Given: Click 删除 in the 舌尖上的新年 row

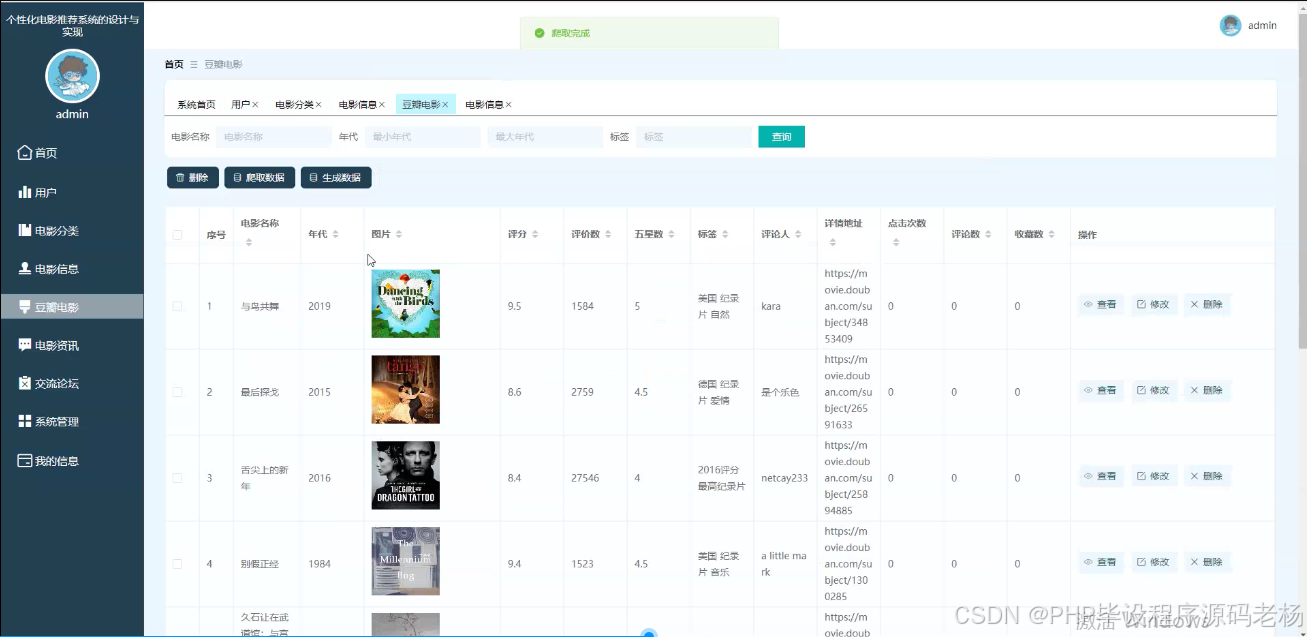Looking at the screenshot, I should click(x=1206, y=476).
